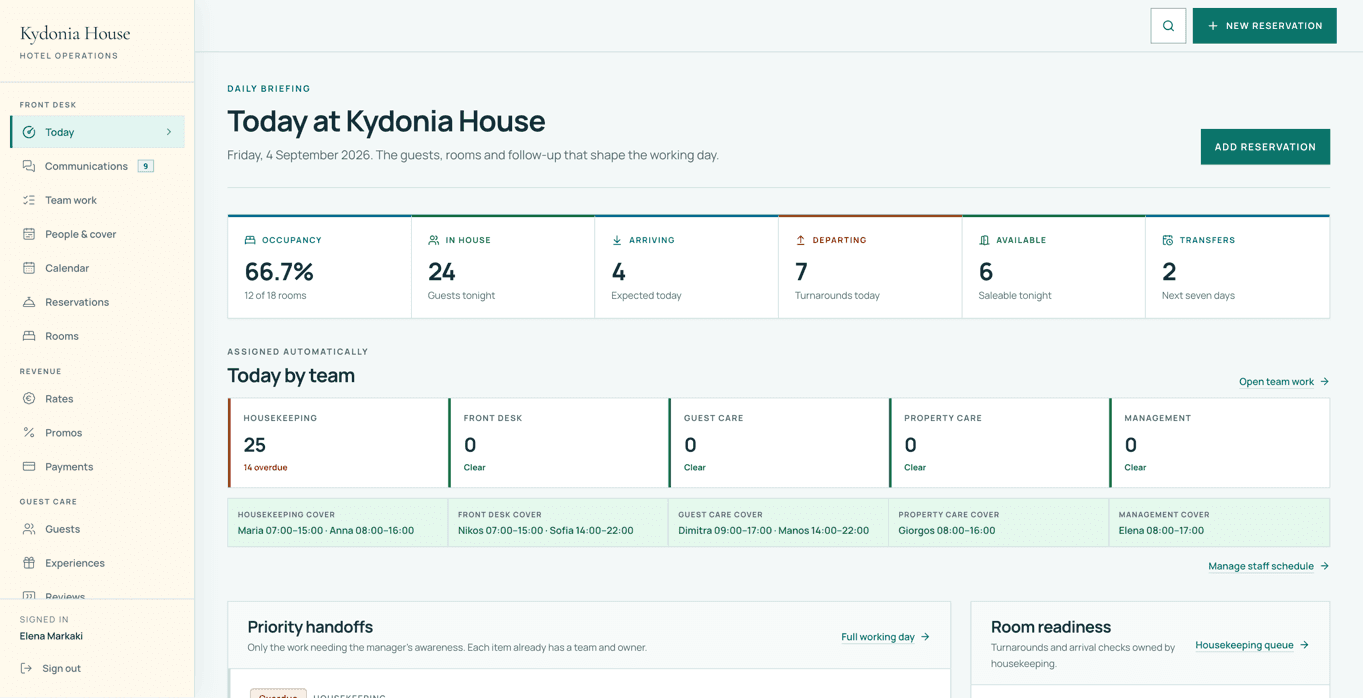Open the Management team card

click(1220, 443)
